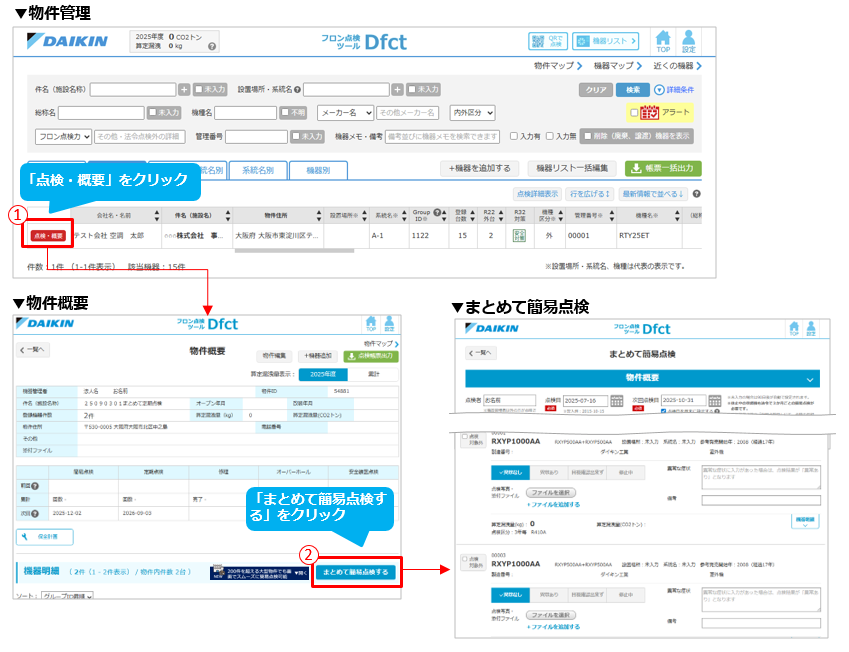Open the TOP home icon in 物件管理
Image resolution: width=849 pixels, height=652 pixels.
[x=663, y=40]
